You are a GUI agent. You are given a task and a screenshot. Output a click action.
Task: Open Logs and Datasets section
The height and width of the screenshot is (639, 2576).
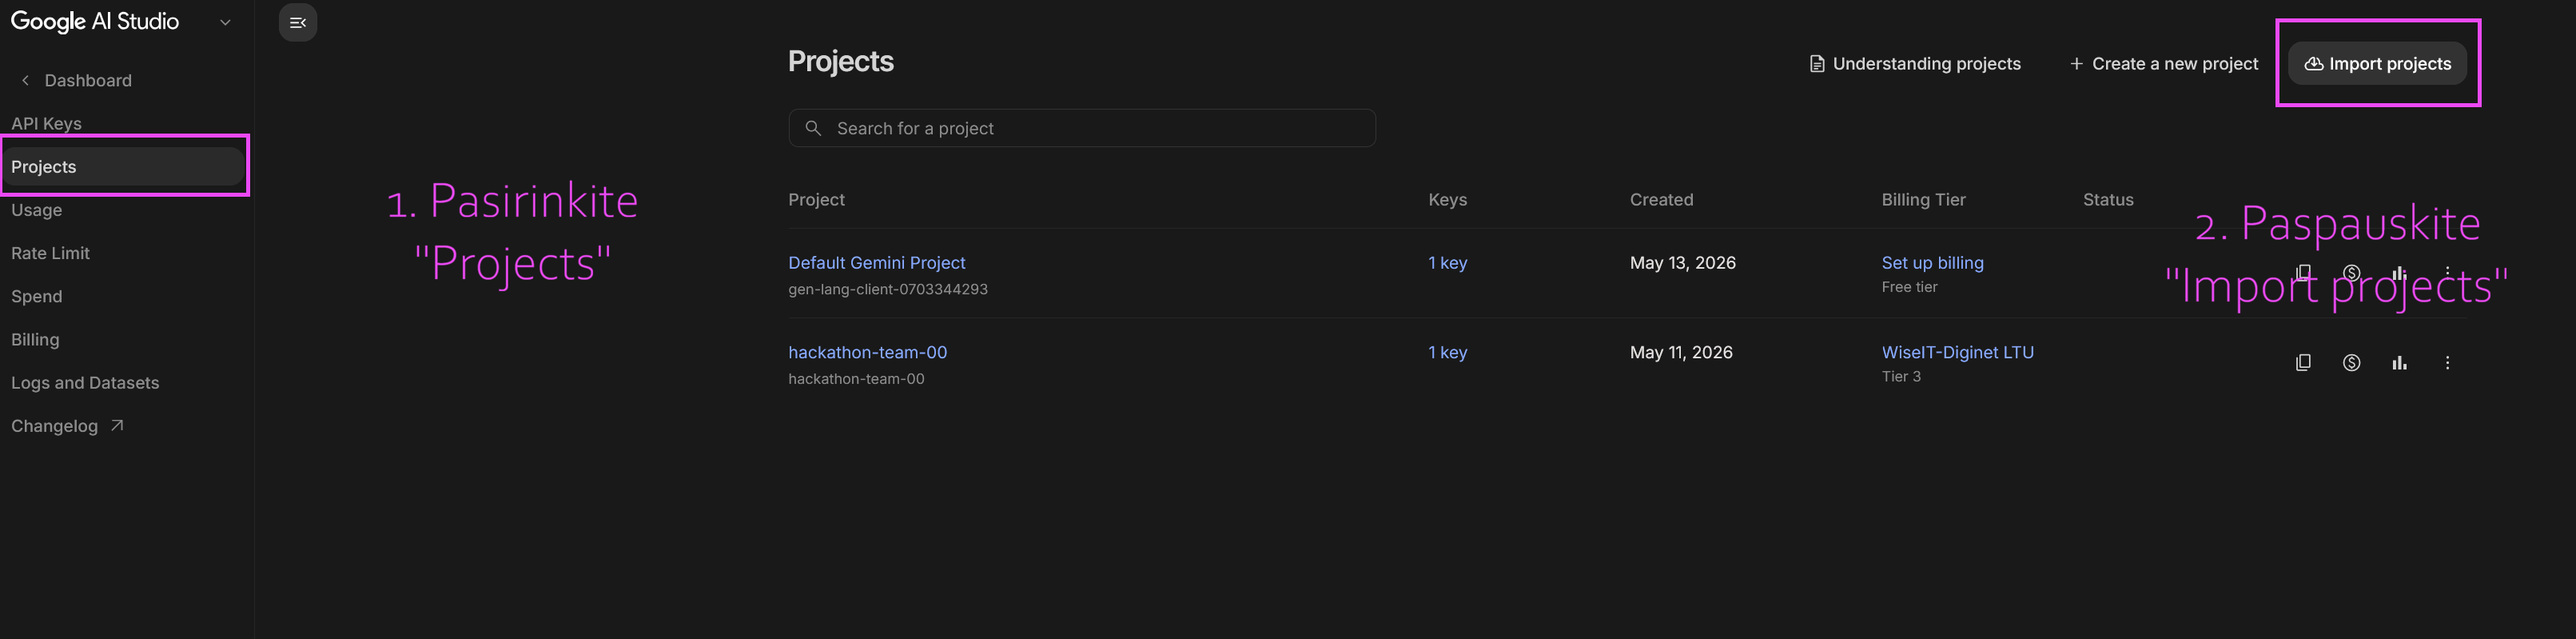85,383
